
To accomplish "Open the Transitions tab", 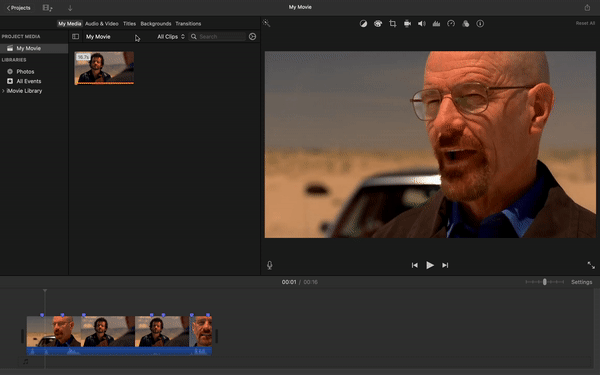I will (x=188, y=24).
